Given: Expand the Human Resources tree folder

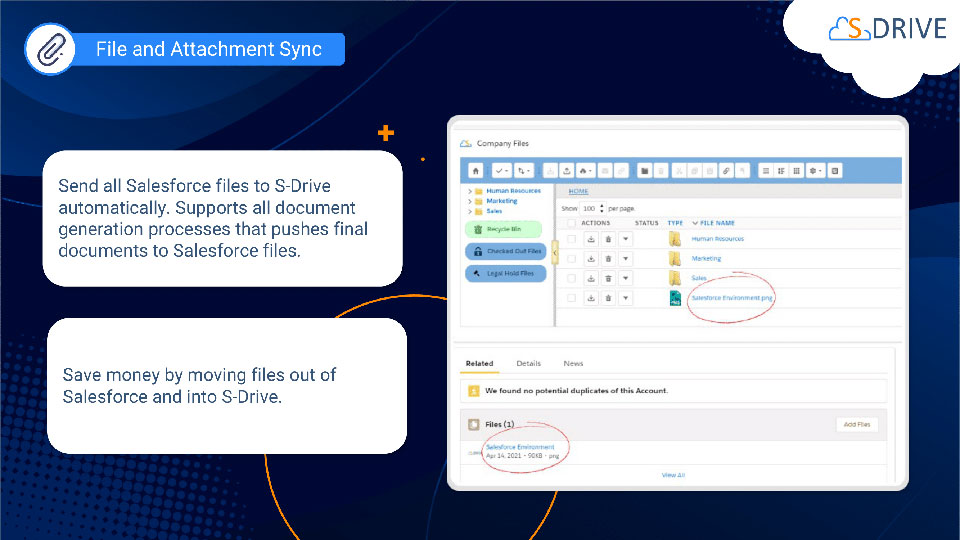Looking at the screenshot, I should pyautogui.click(x=470, y=191).
